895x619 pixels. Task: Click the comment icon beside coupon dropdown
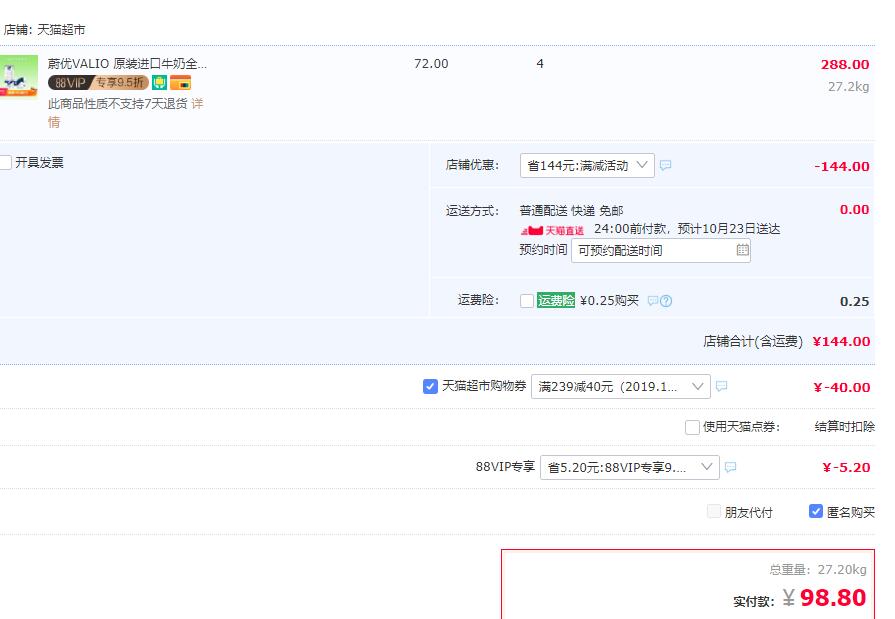[x=721, y=387]
